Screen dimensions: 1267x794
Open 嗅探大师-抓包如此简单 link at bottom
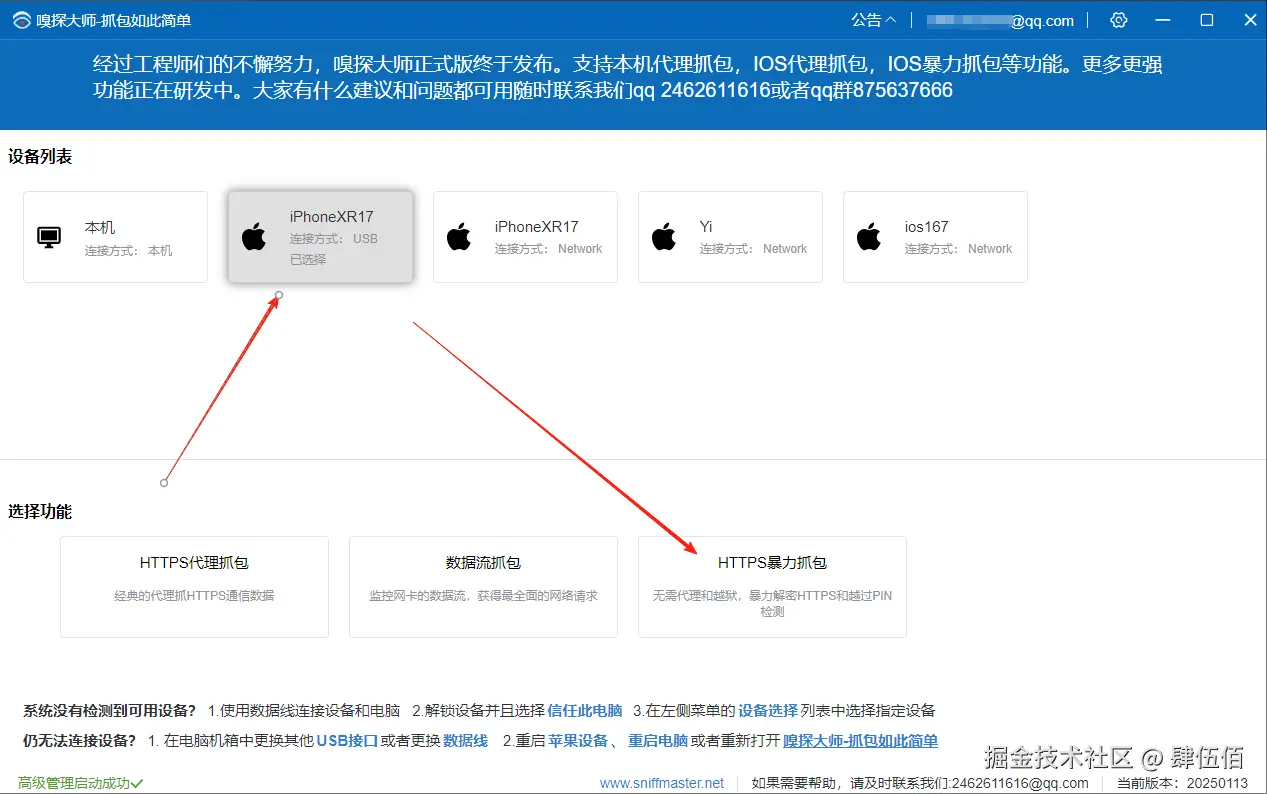[x=860, y=741]
